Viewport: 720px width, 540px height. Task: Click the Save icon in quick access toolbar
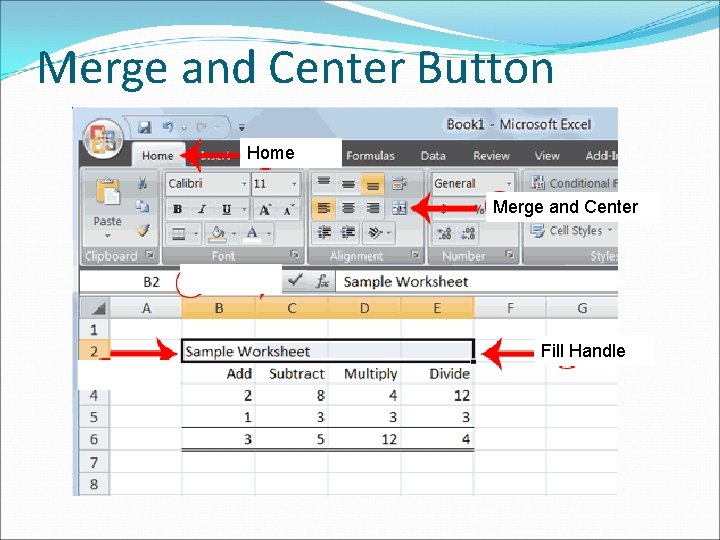coord(145,127)
